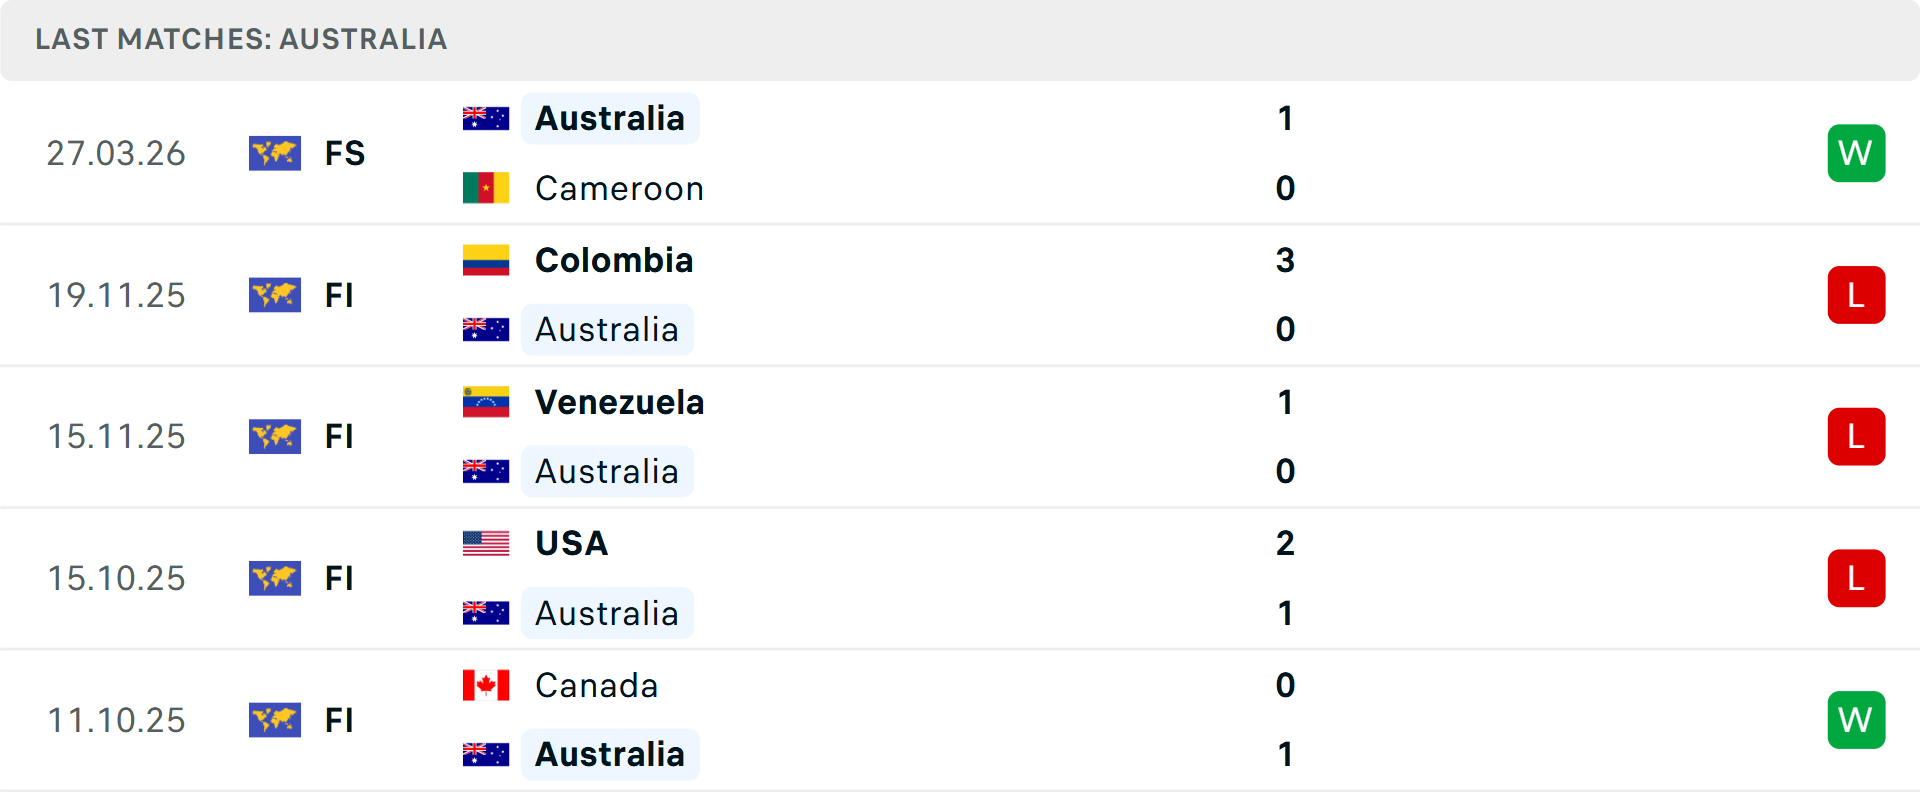Click the Australia flag in the Cameroon match
1920x792 pixels.
pos(486,119)
